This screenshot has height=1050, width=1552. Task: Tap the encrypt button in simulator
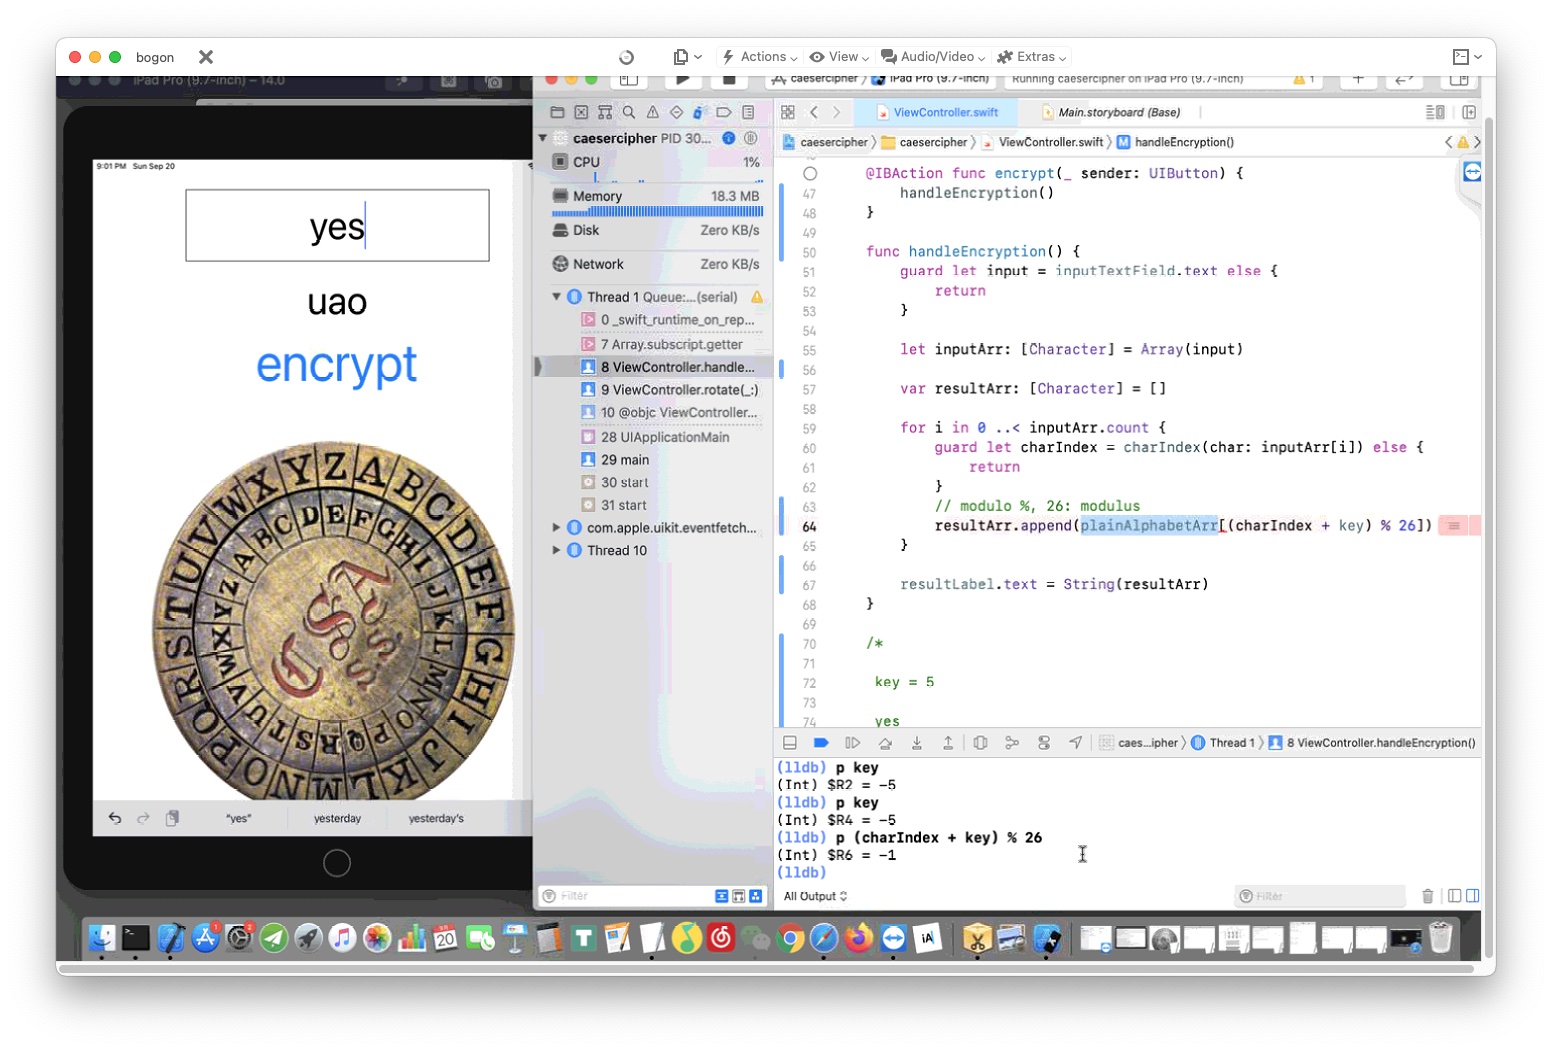(336, 365)
